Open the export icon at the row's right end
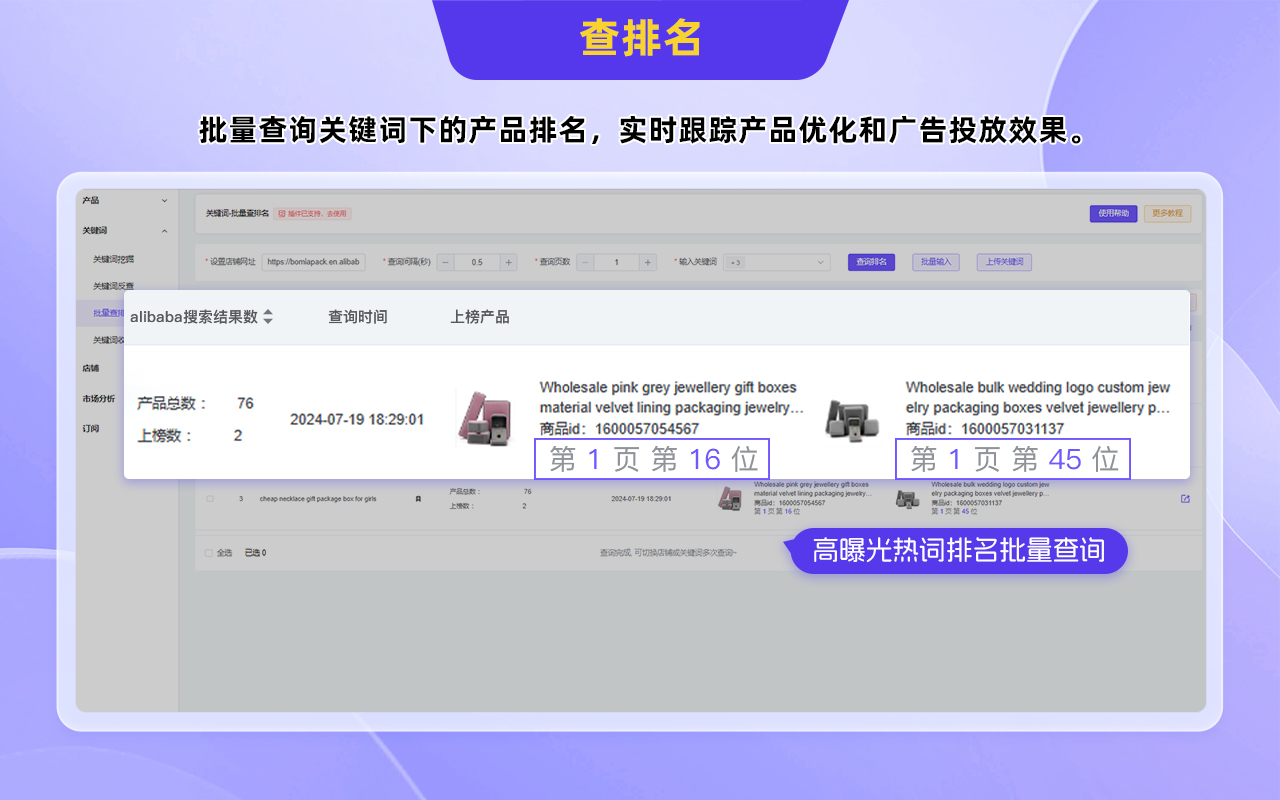The height and width of the screenshot is (800, 1280). pyautogui.click(x=1185, y=498)
